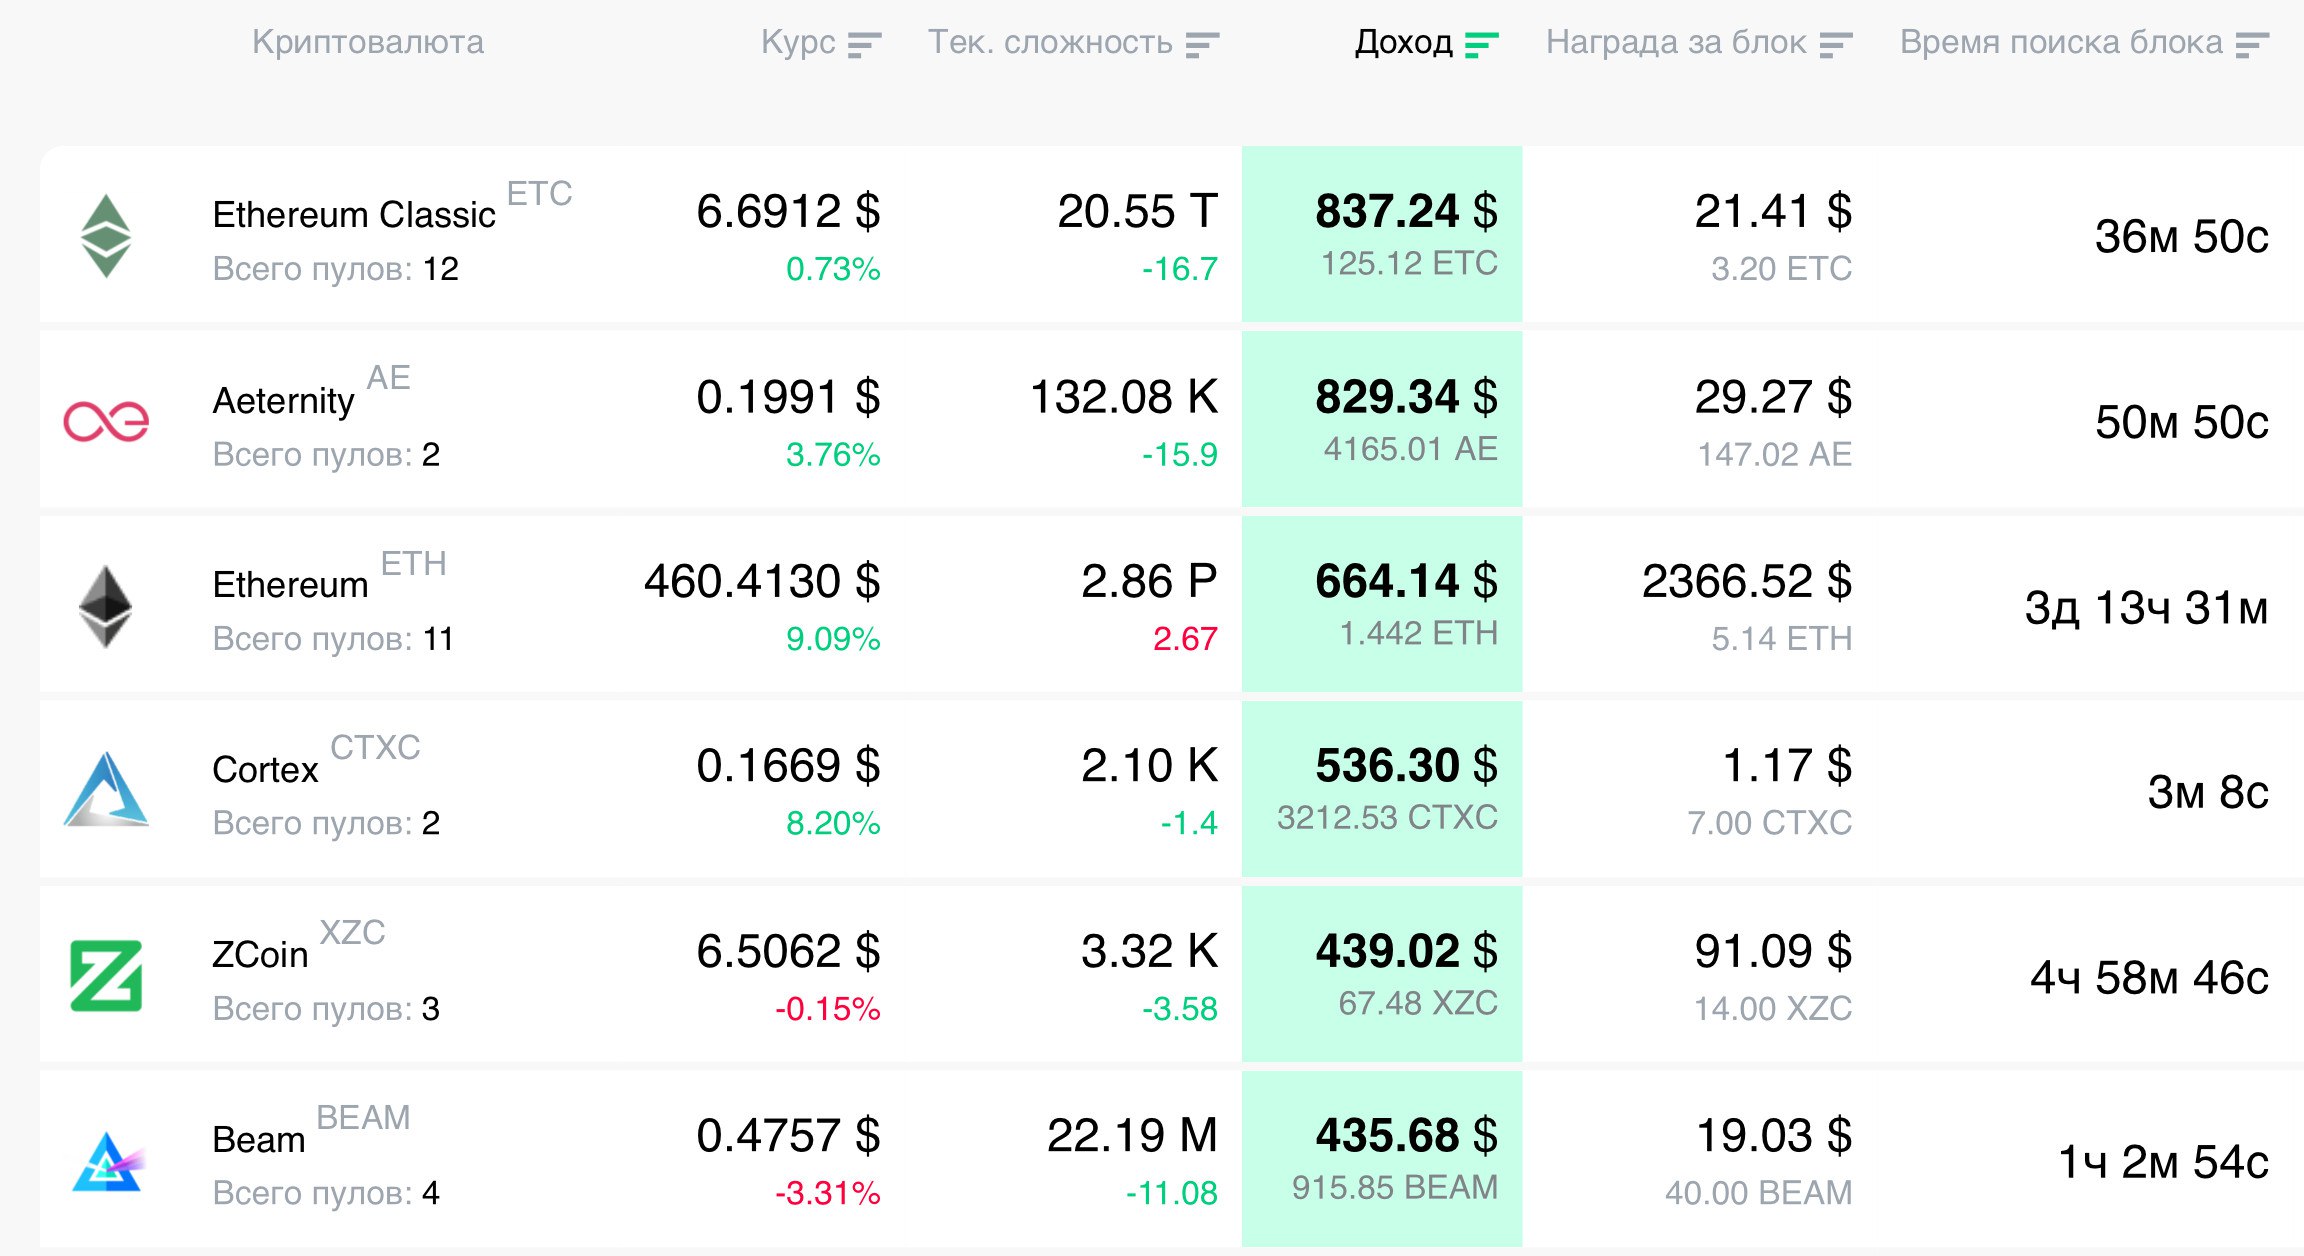Click the 21.41 $ block reward
Image resolution: width=2304 pixels, height=1256 pixels.
pos(1773,212)
